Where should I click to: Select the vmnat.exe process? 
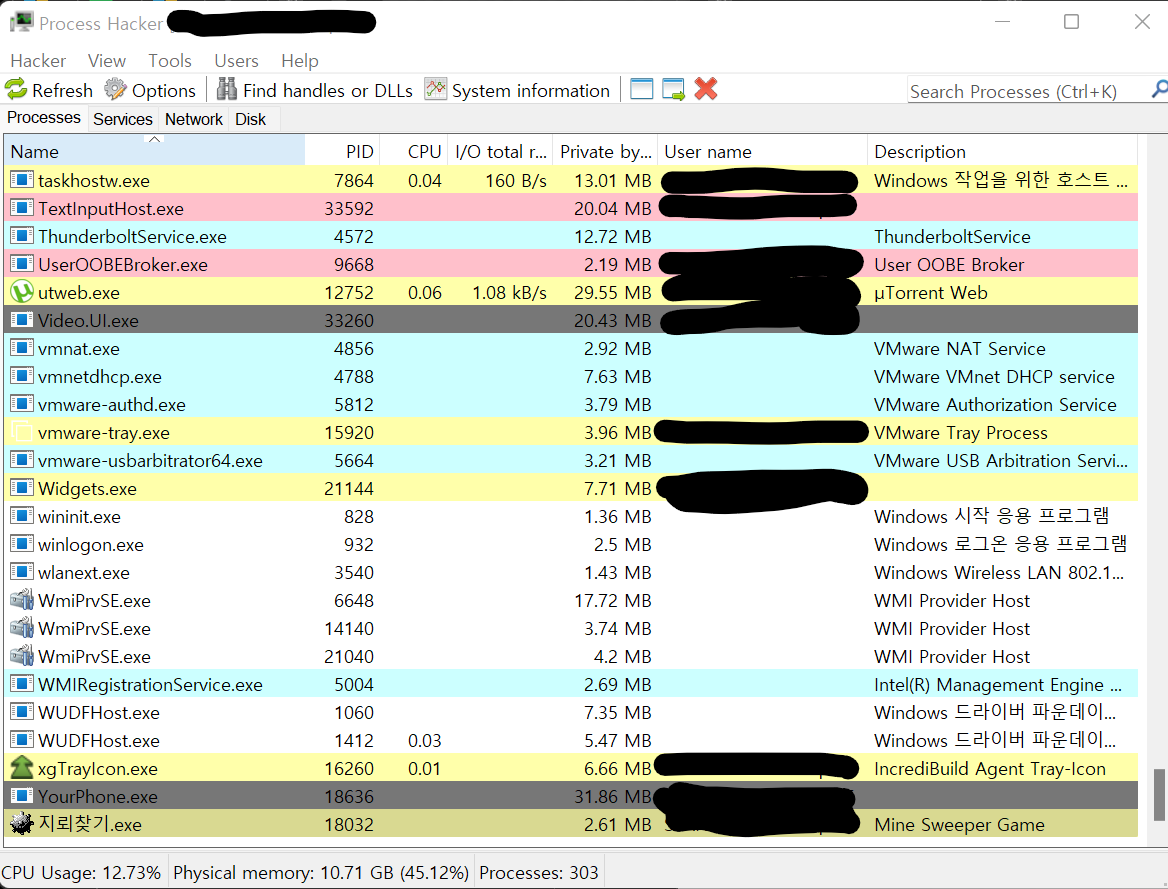(x=571, y=348)
